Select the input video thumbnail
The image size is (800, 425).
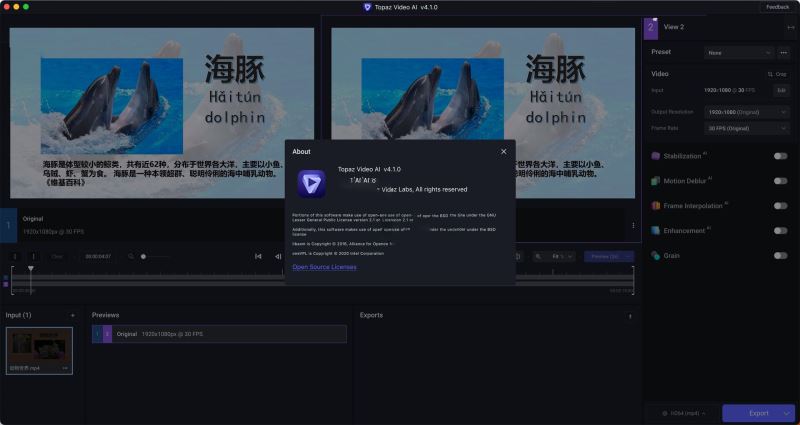39,348
